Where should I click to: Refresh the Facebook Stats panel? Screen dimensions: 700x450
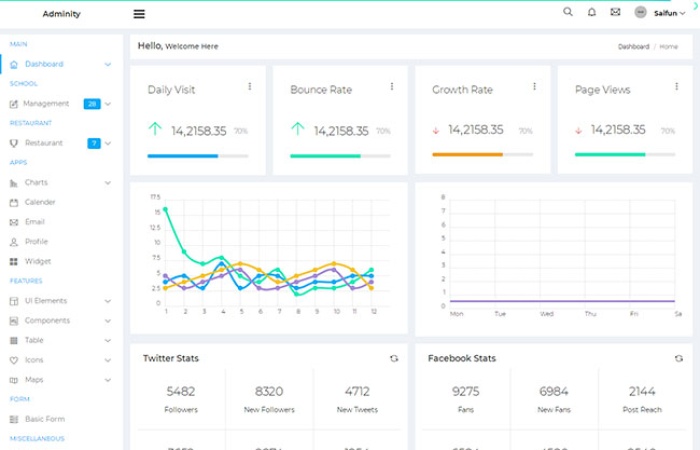(x=679, y=358)
